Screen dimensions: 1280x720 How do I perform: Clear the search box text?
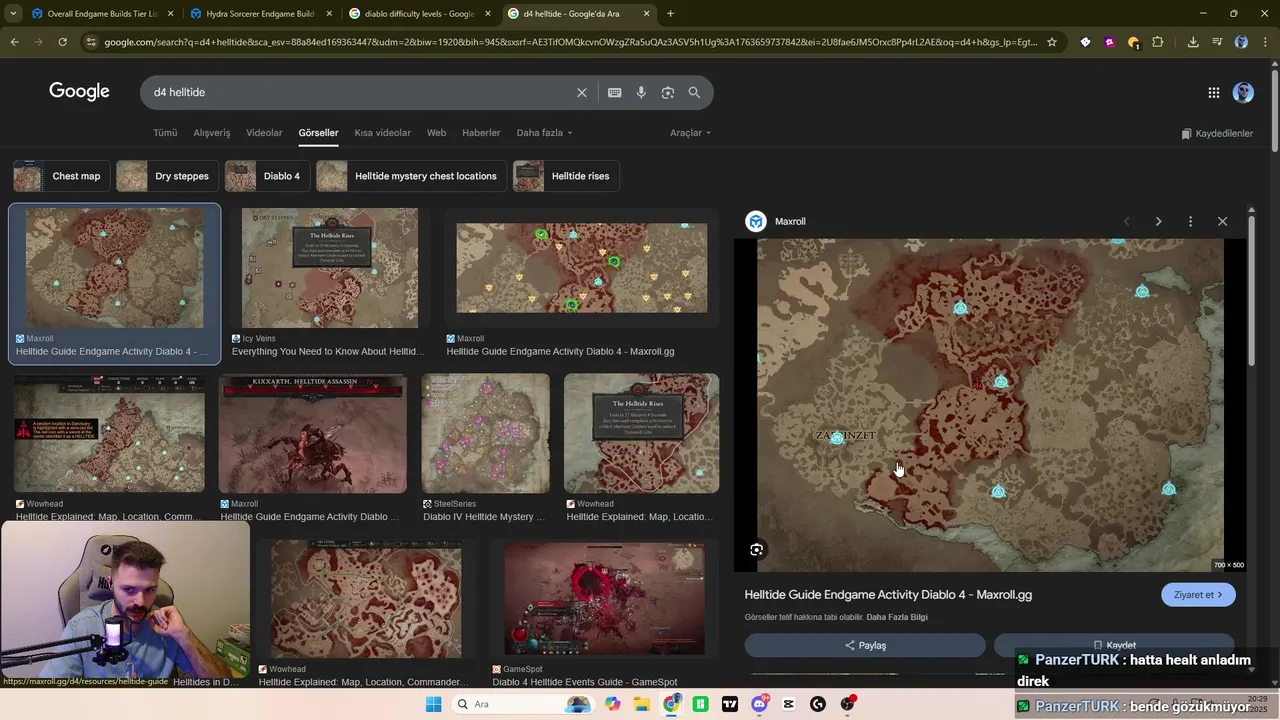(582, 92)
